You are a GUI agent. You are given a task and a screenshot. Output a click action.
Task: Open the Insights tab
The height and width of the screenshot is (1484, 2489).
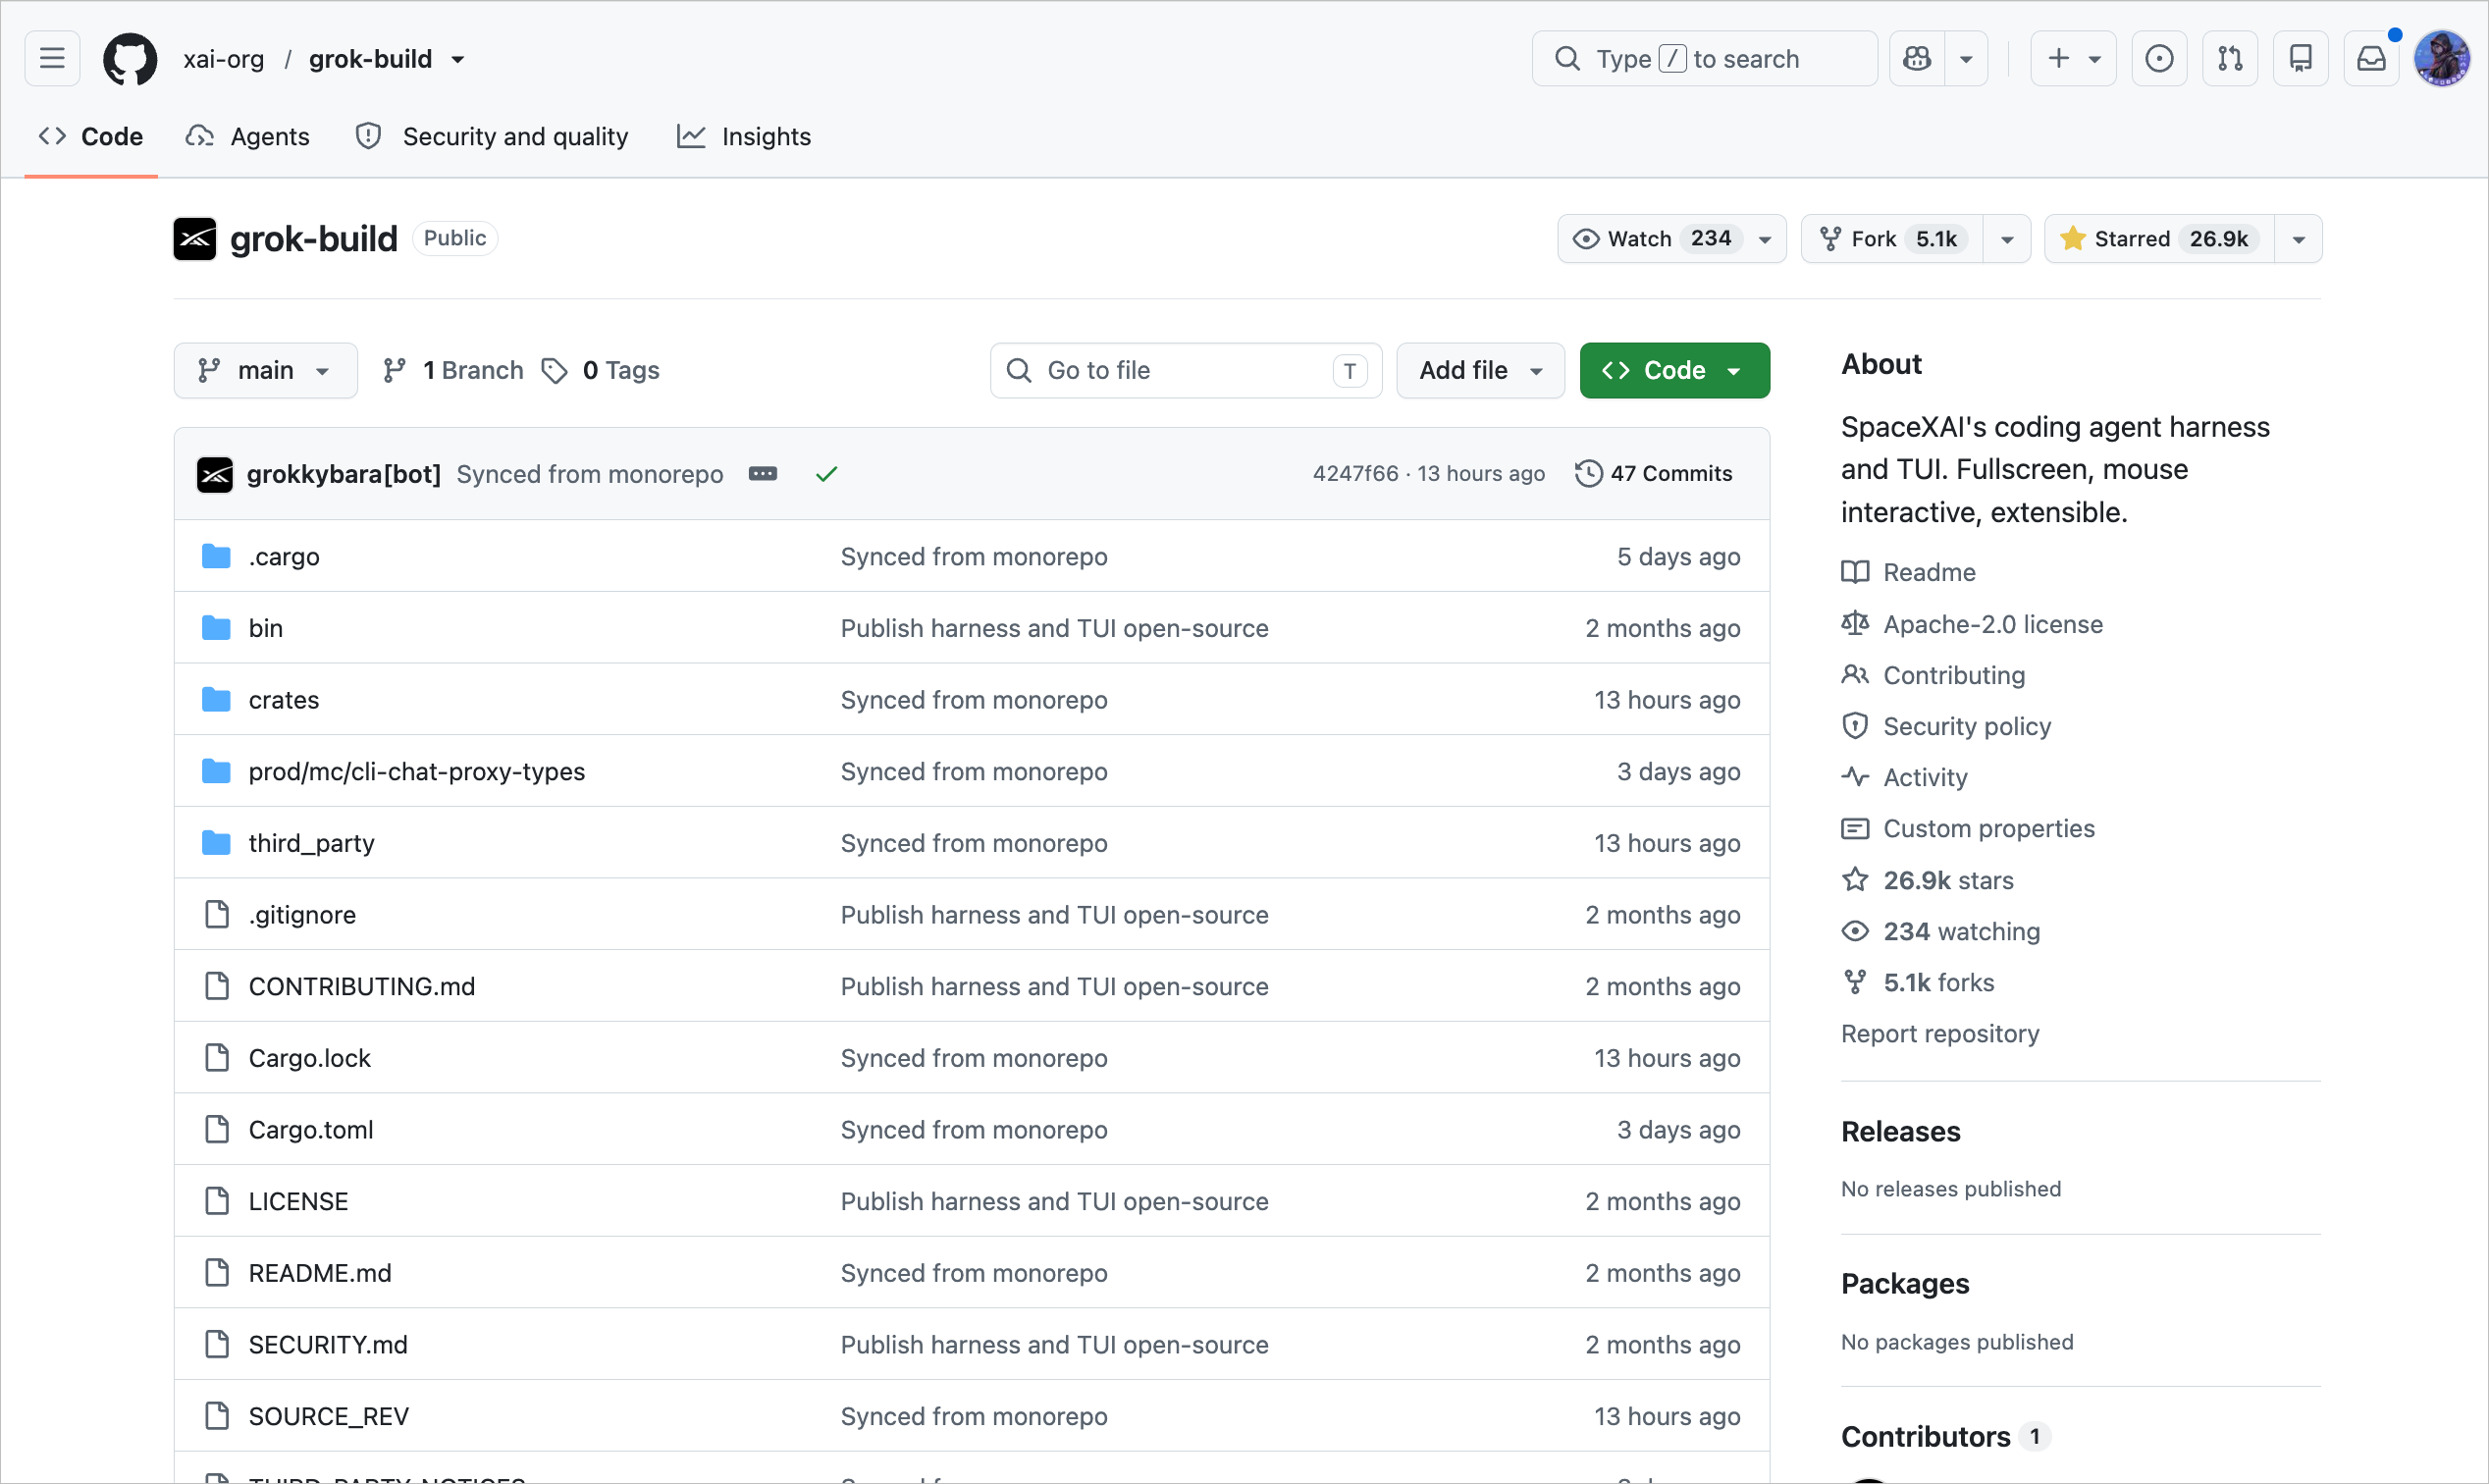tap(744, 137)
